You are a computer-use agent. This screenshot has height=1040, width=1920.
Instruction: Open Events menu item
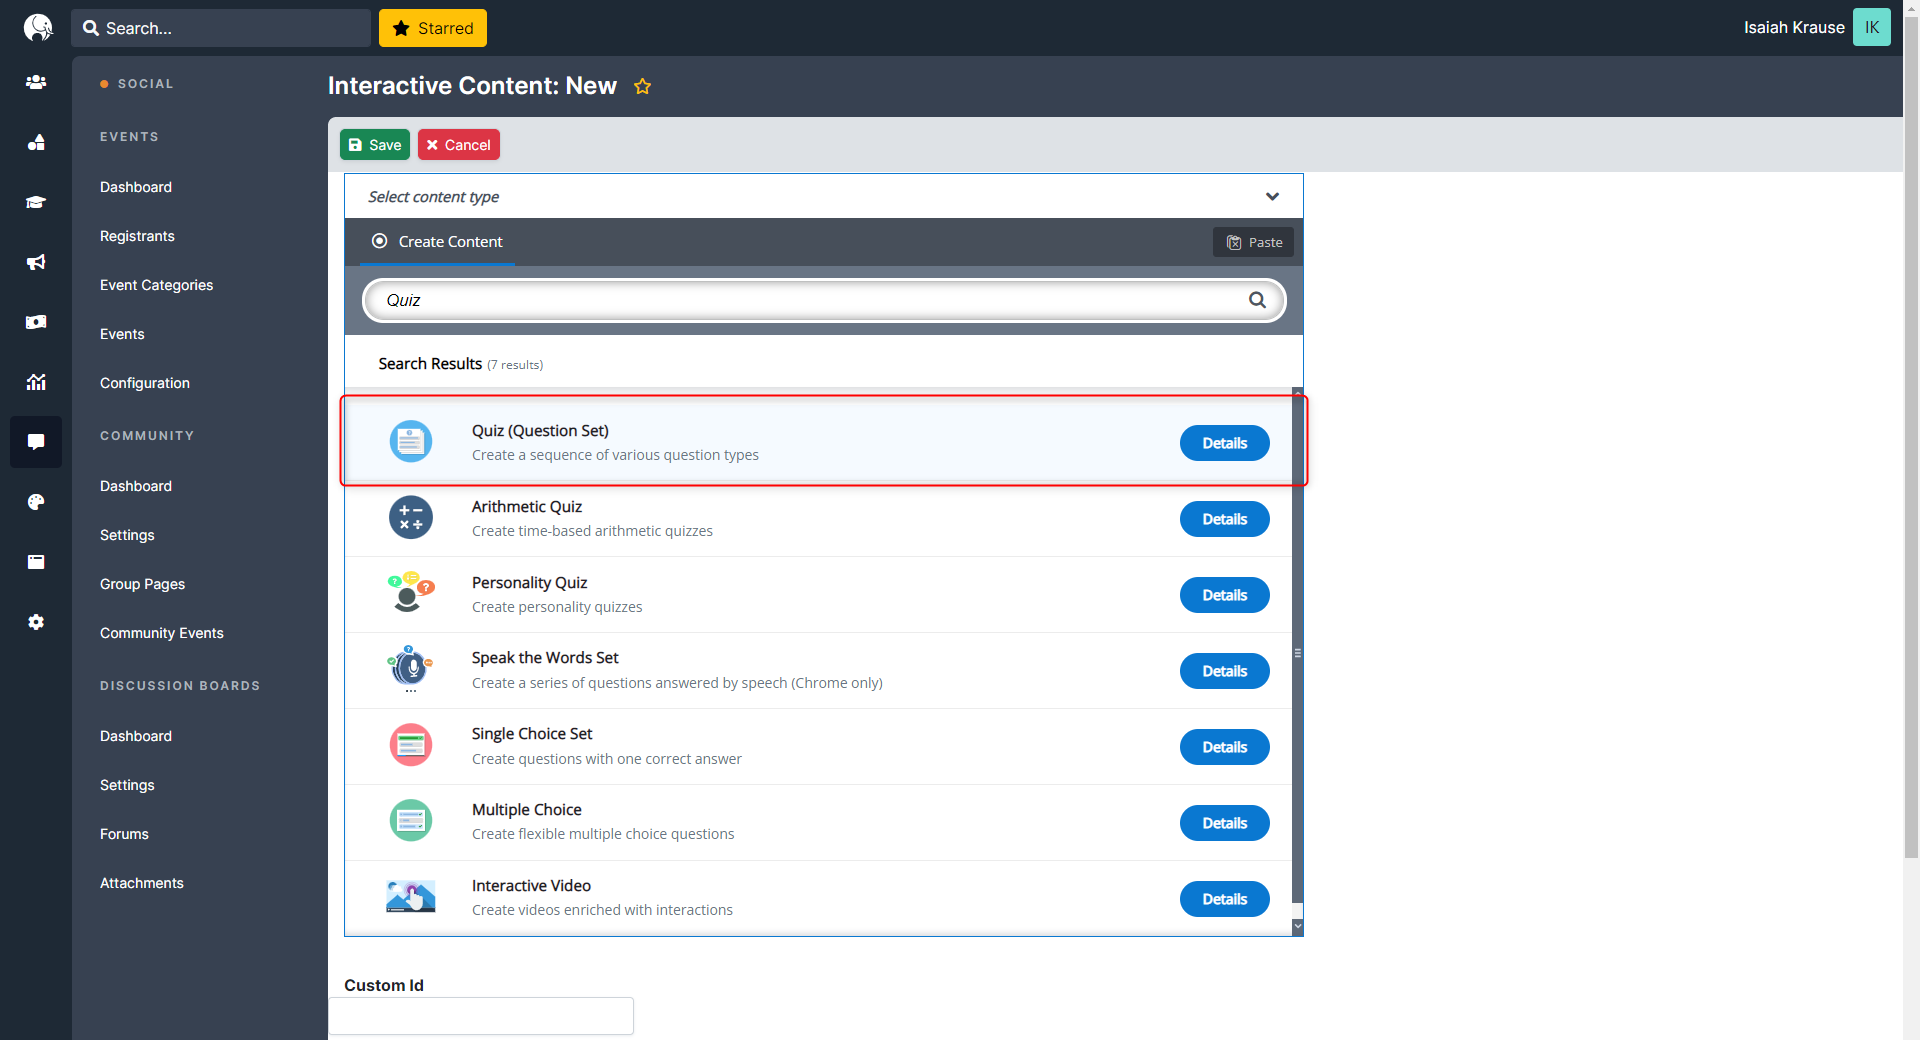click(x=122, y=334)
